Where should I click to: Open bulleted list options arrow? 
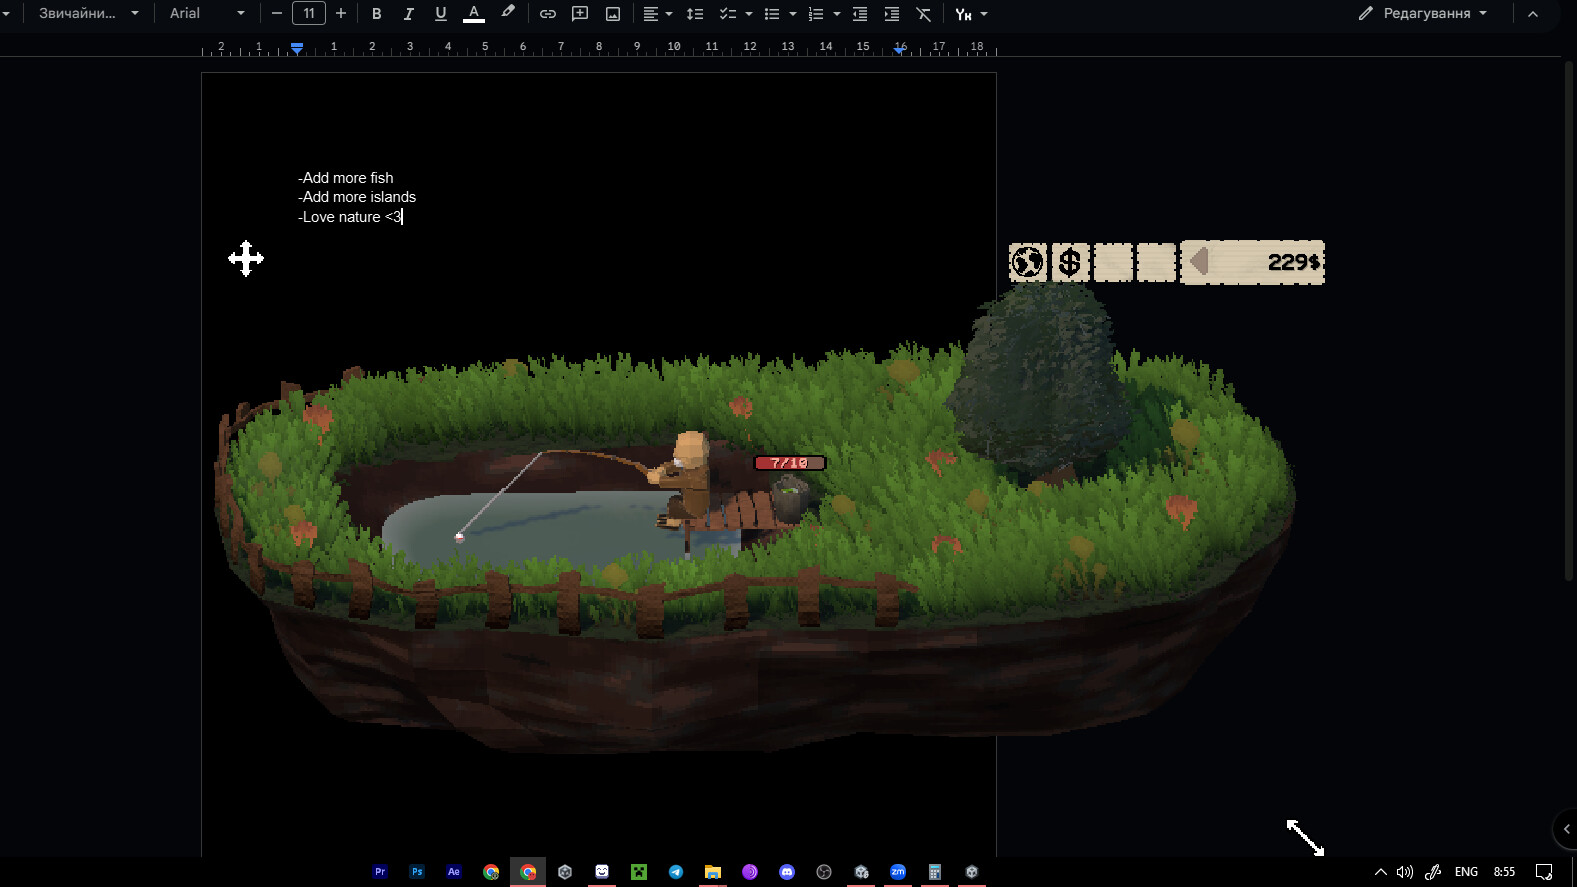(x=793, y=14)
